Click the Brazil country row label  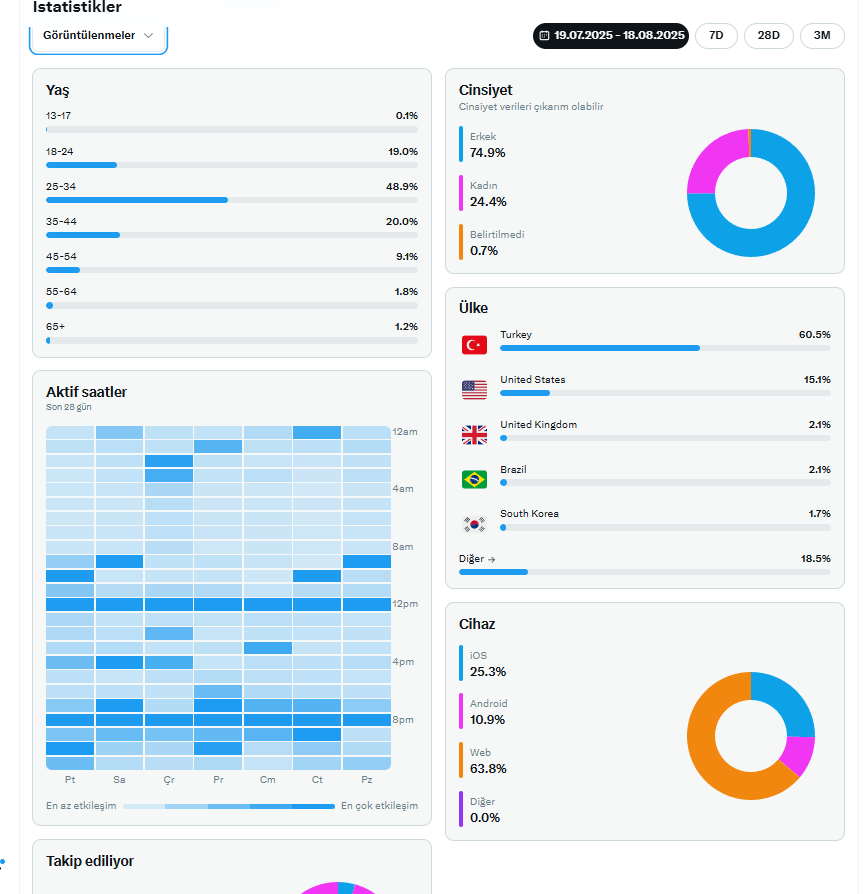513,470
